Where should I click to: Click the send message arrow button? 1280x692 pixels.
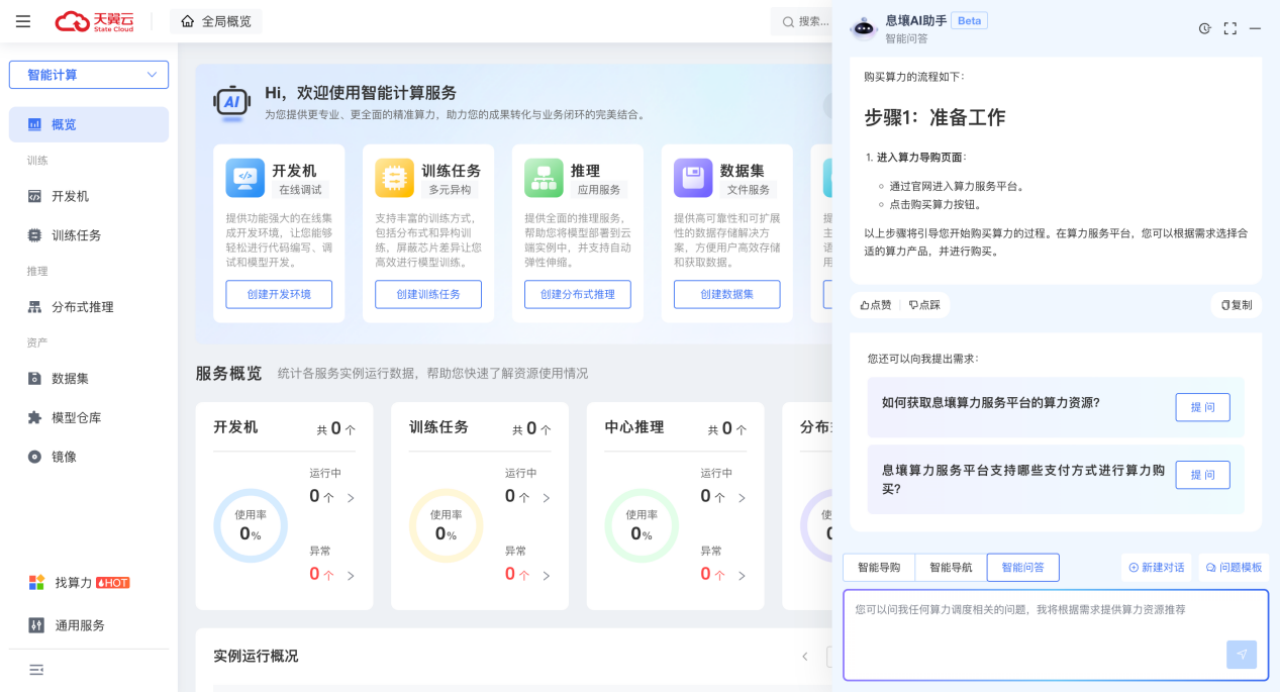click(1241, 654)
